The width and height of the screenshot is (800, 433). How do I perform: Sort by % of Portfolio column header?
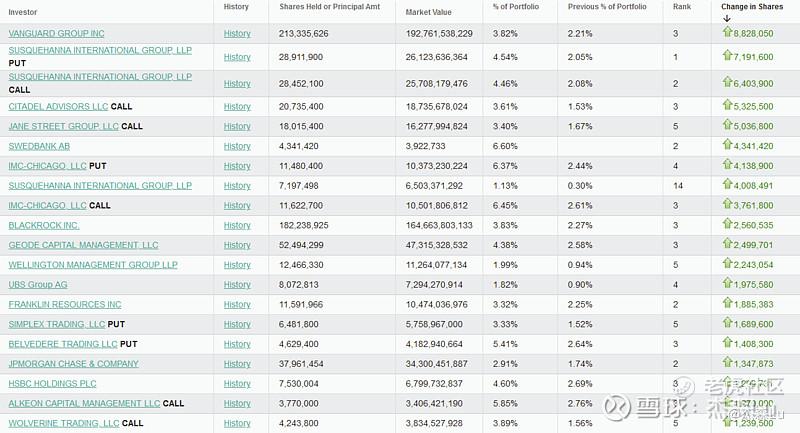coord(515,7)
